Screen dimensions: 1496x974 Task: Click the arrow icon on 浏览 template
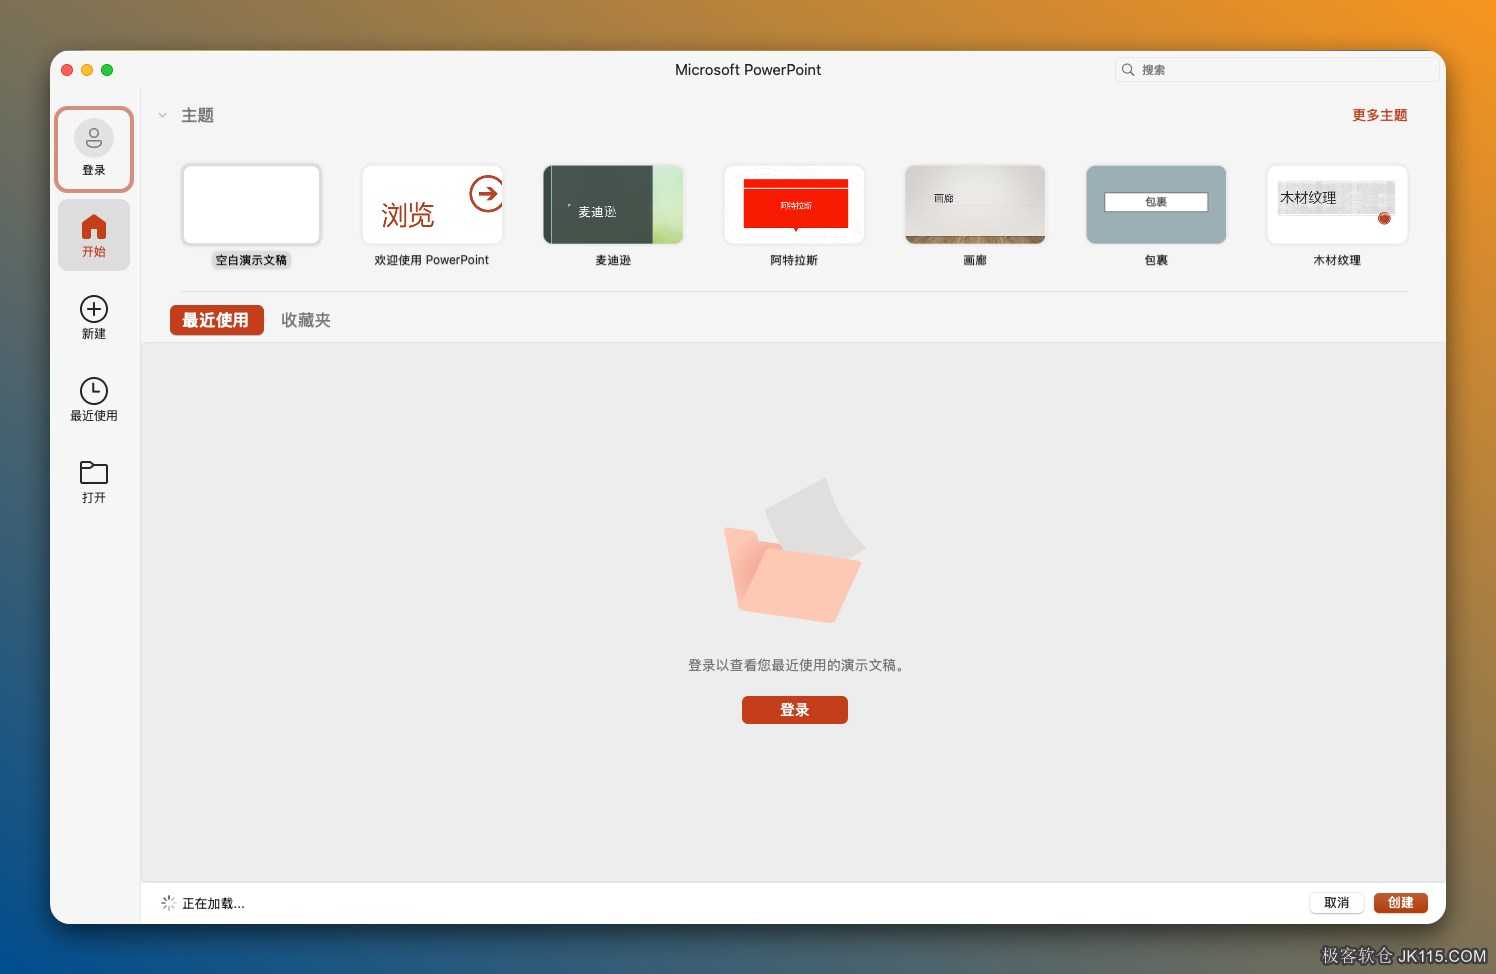click(486, 193)
